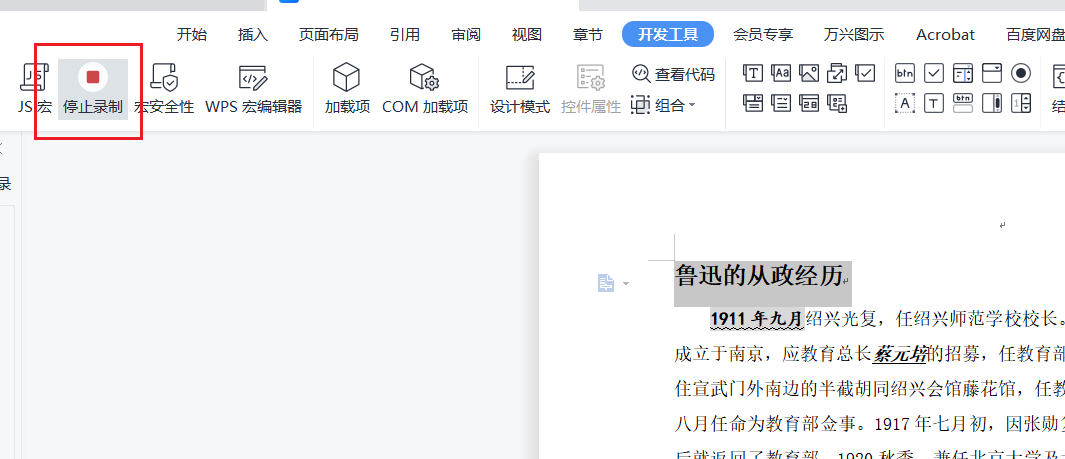Insert the ActiveX option button control
This screenshot has height=459, width=1065.
point(1021,73)
